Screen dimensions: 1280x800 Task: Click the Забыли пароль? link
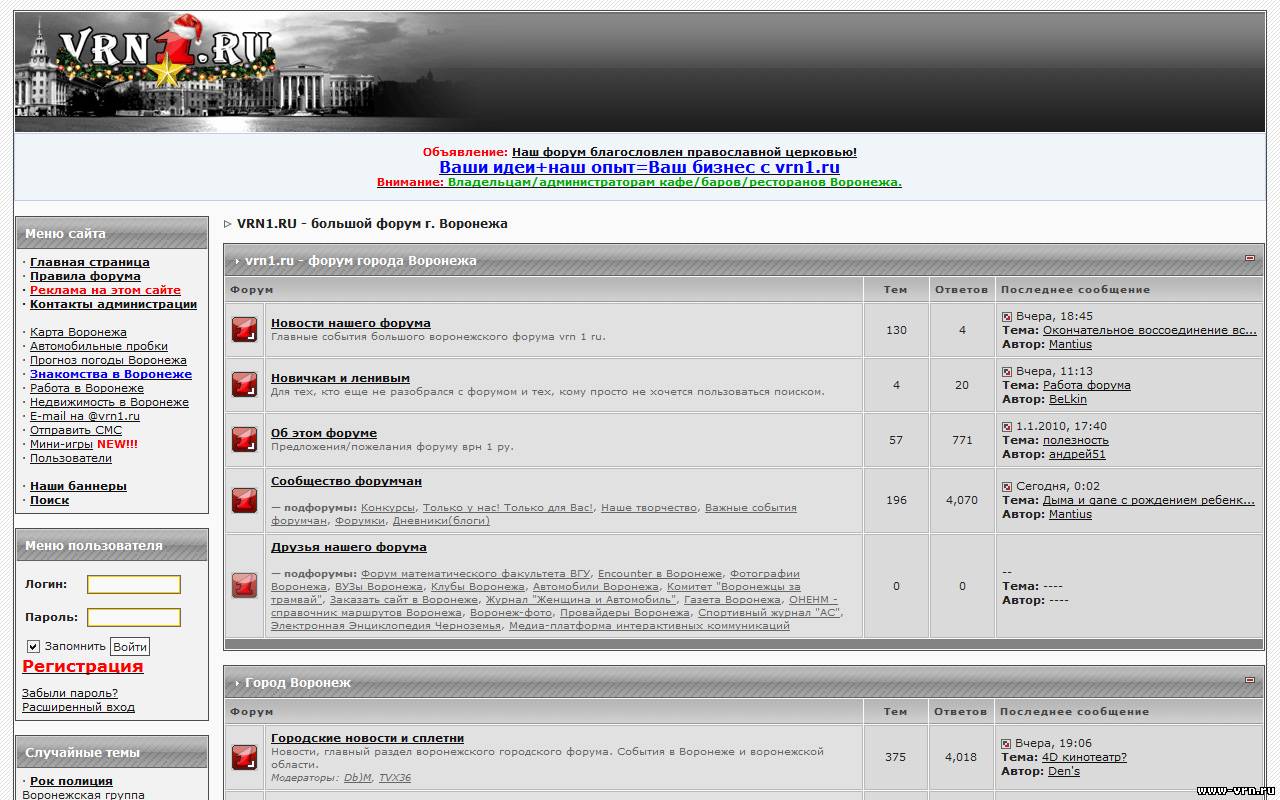pyautogui.click(x=70, y=693)
